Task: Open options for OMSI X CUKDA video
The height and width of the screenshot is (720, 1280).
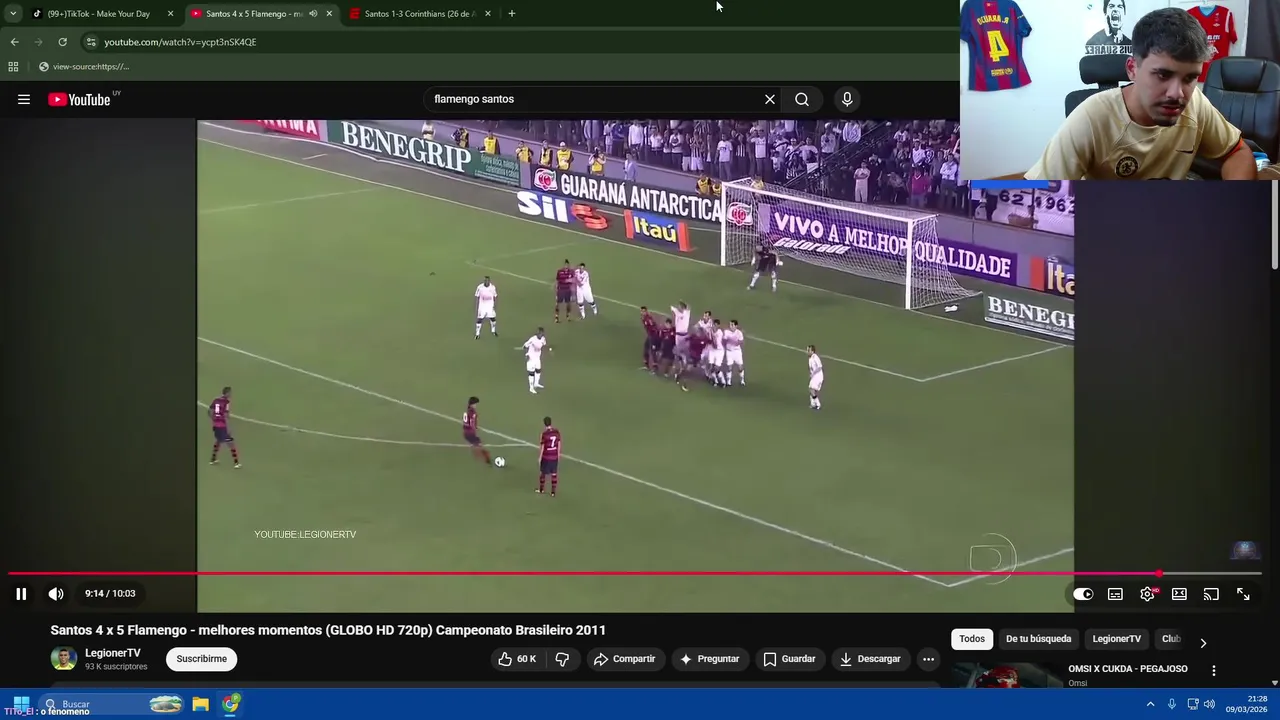Action: tap(1214, 671)
